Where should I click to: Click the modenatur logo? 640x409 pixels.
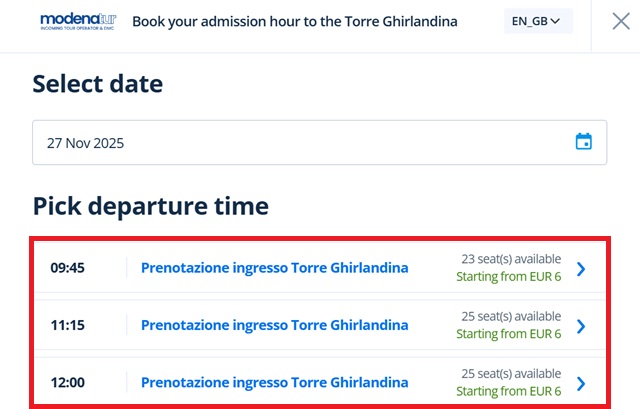click(79, 21)
